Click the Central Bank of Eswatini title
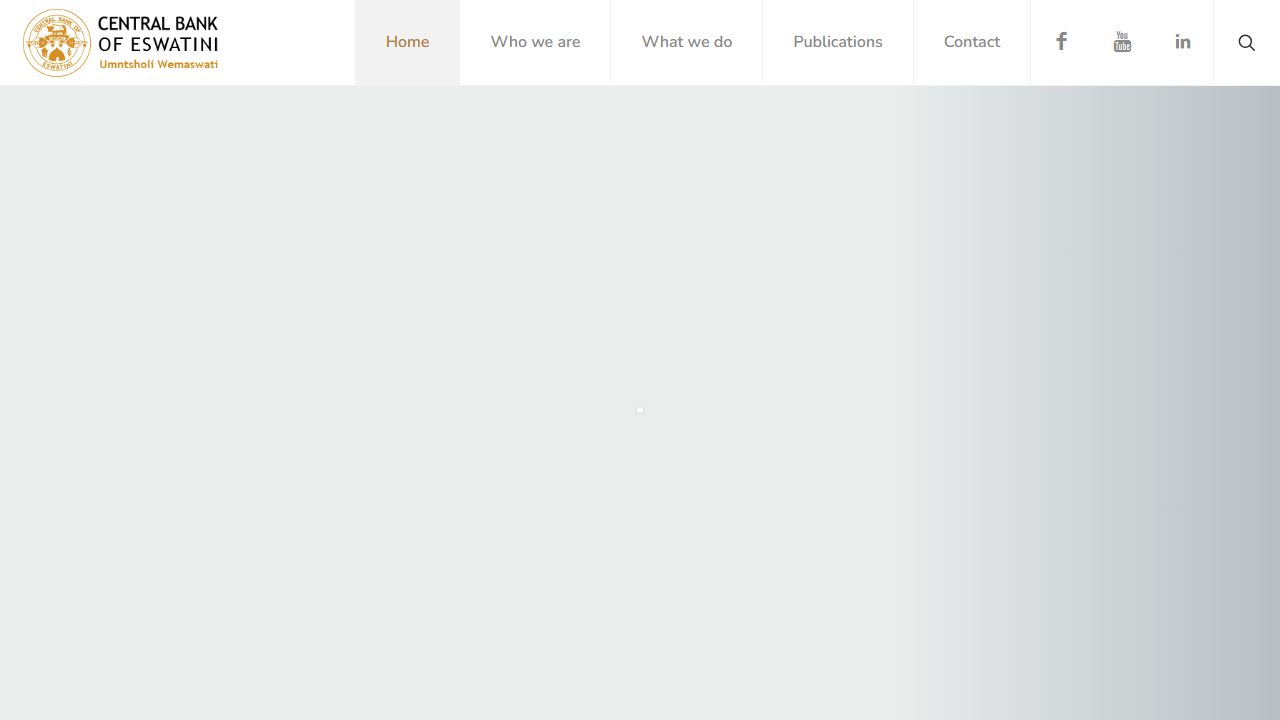This screenshot has width=1280, height=720. point(158,34)
